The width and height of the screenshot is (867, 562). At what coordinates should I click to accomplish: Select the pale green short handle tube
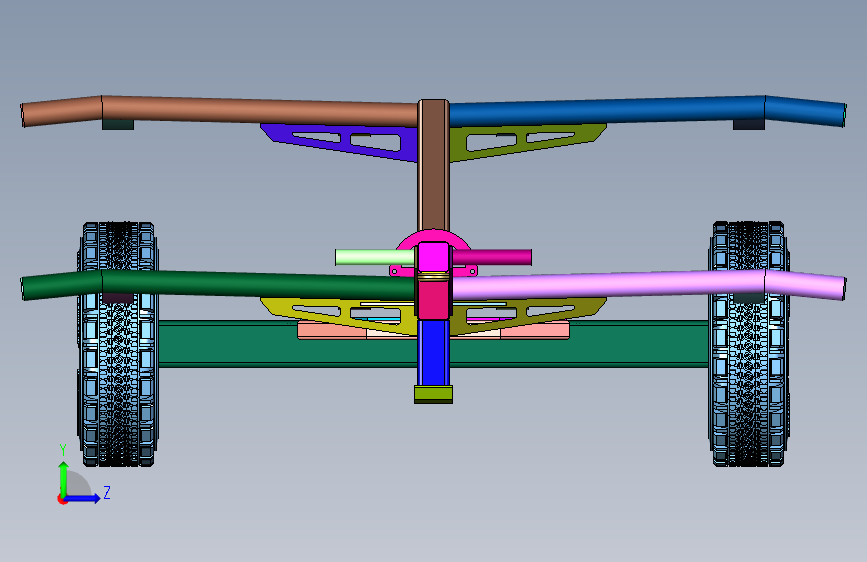click(375, 257)
